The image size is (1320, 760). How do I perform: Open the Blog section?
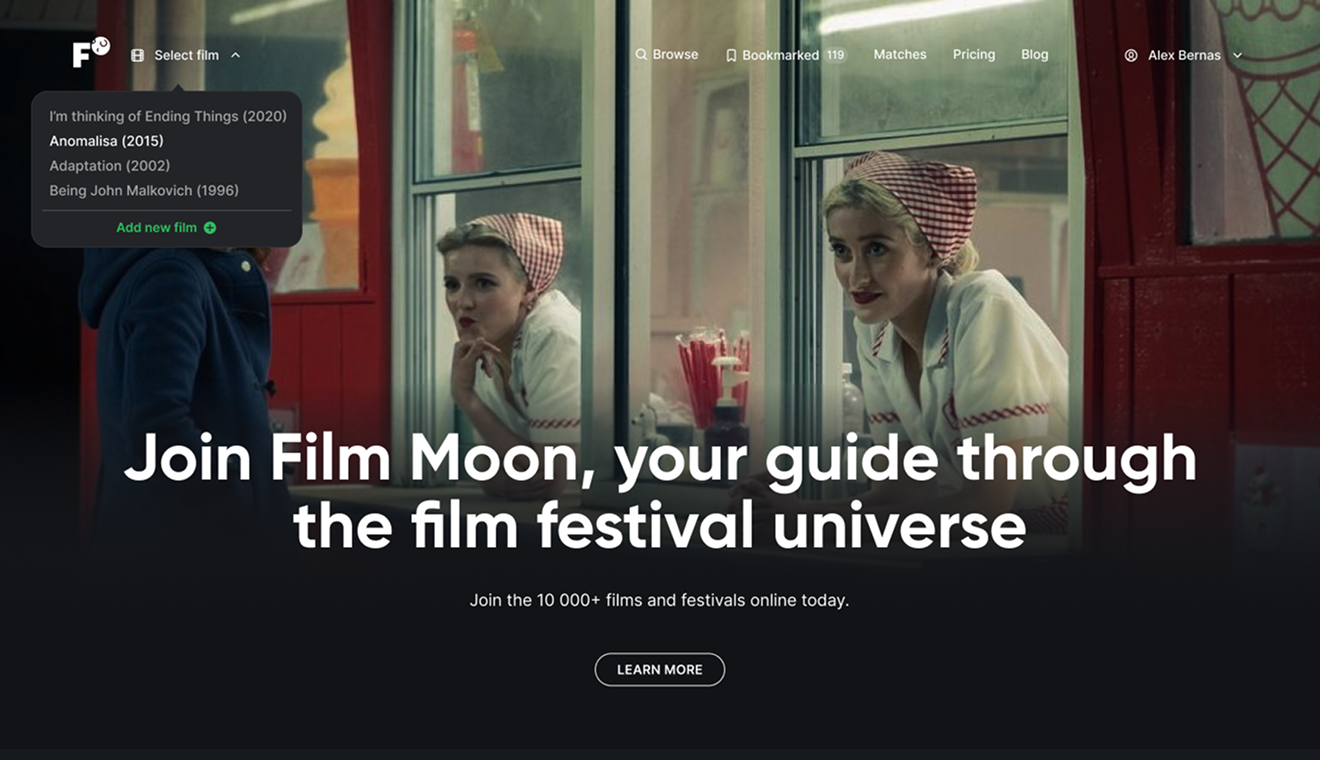[1034, 54]
